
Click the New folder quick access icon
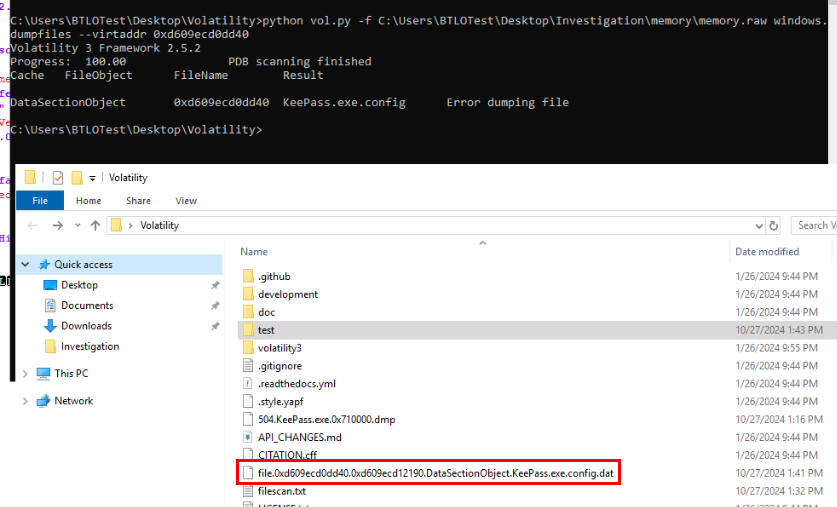[x=77, y=178]
